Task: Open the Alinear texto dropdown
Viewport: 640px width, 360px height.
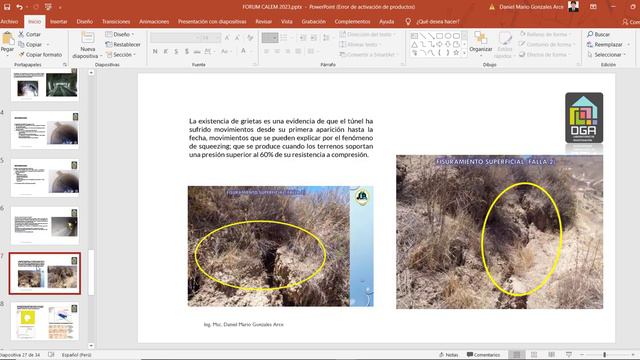Action: 361,44
